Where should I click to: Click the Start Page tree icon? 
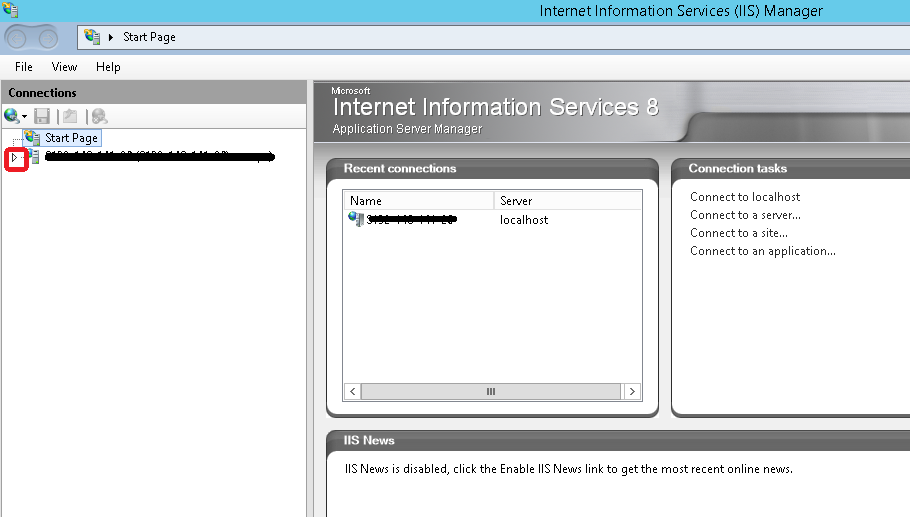(32, 138)
